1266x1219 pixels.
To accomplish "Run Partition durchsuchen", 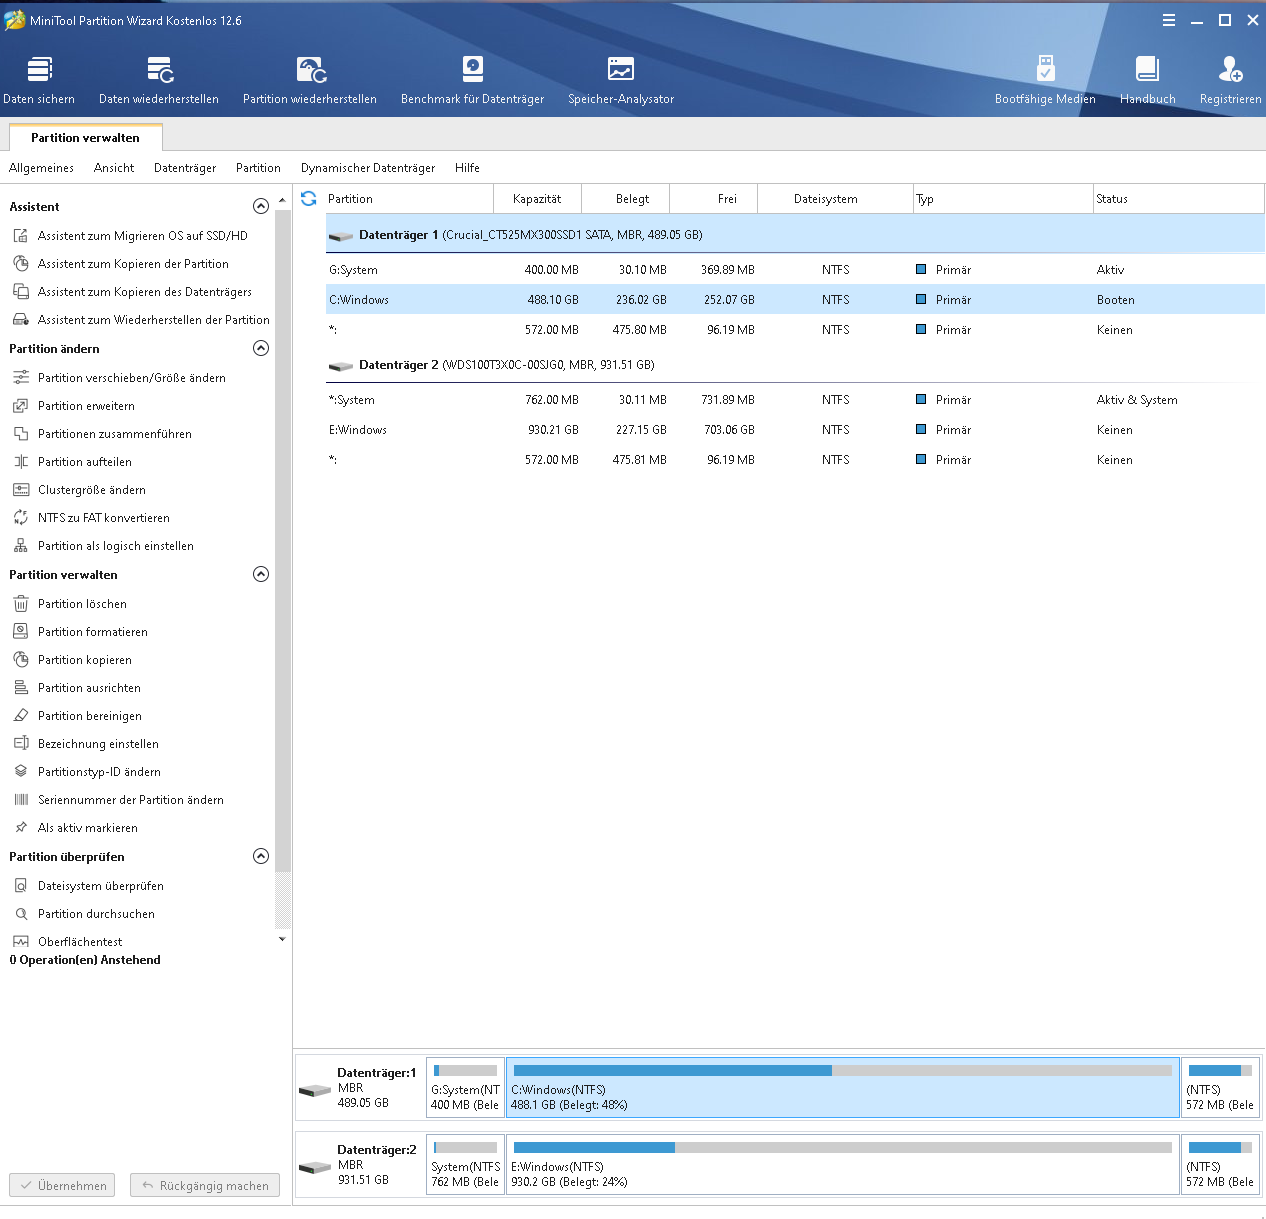I will point(96,914).
